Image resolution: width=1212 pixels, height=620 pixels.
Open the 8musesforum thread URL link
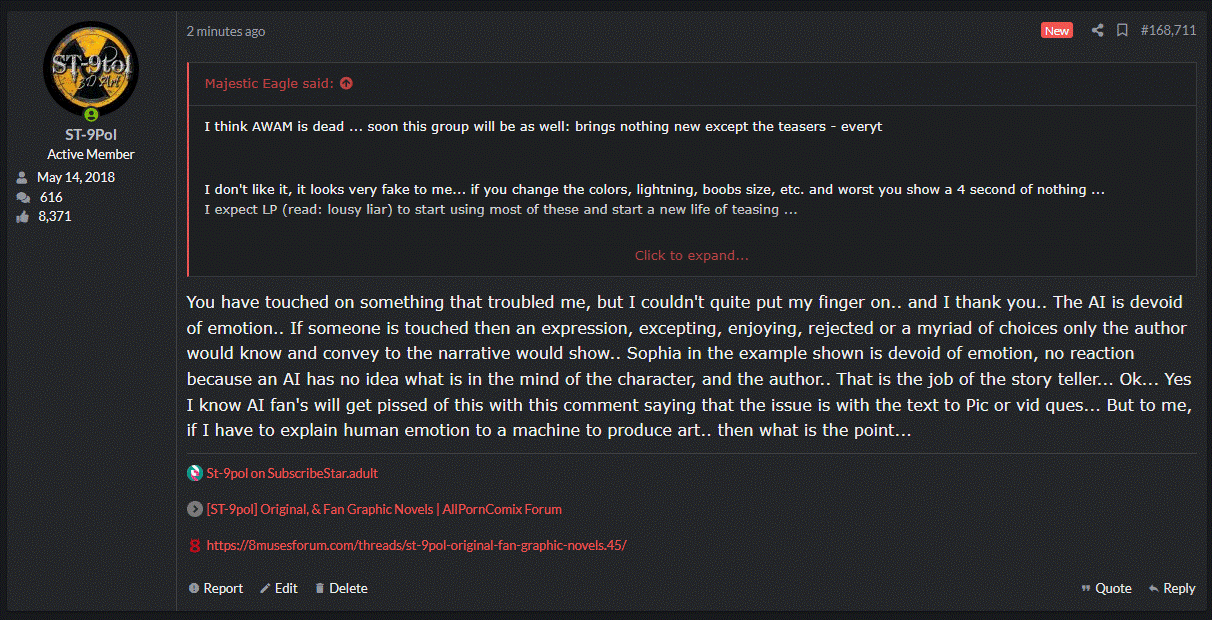(x=416, y=546)
